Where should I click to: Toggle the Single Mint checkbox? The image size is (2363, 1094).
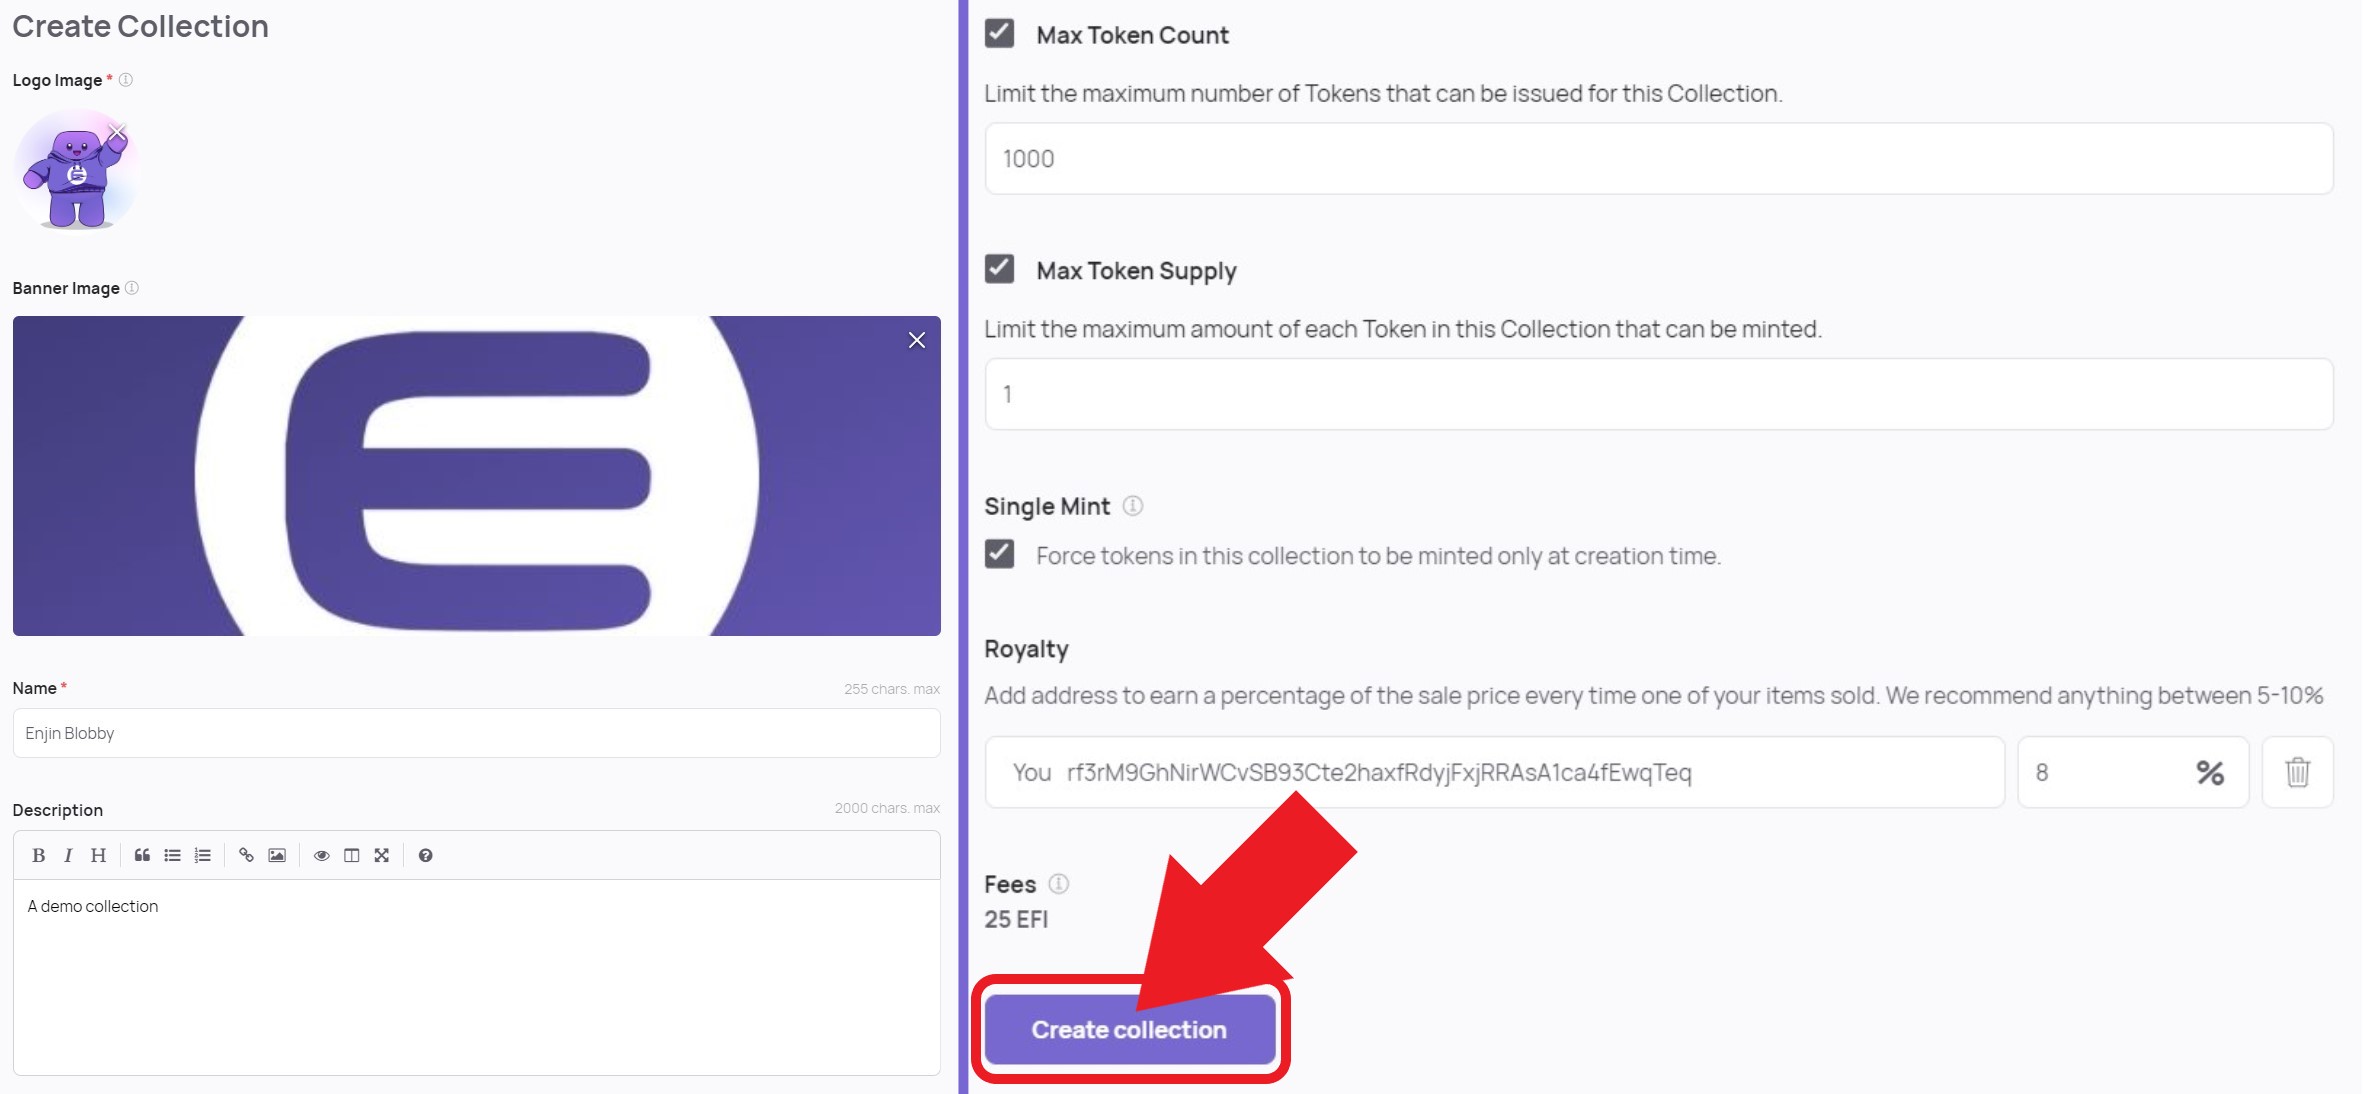tap(999, 553)
